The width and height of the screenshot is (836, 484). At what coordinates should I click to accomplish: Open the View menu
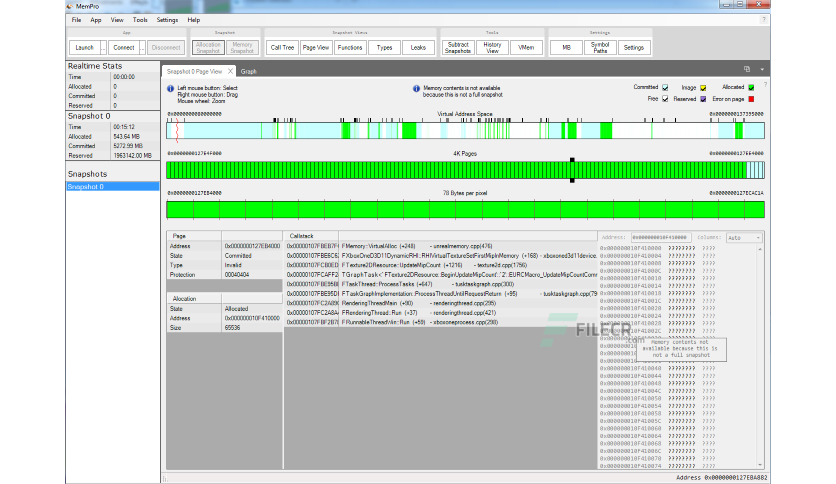point(117,20)
